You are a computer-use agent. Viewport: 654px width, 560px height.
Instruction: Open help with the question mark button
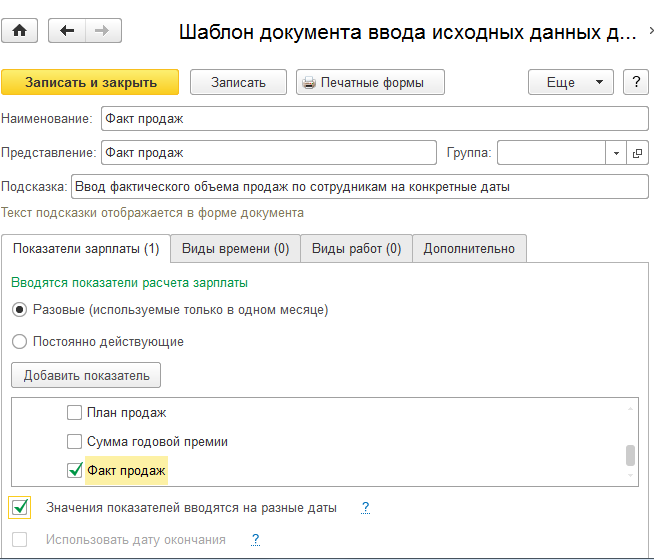(x=635, y=82)
